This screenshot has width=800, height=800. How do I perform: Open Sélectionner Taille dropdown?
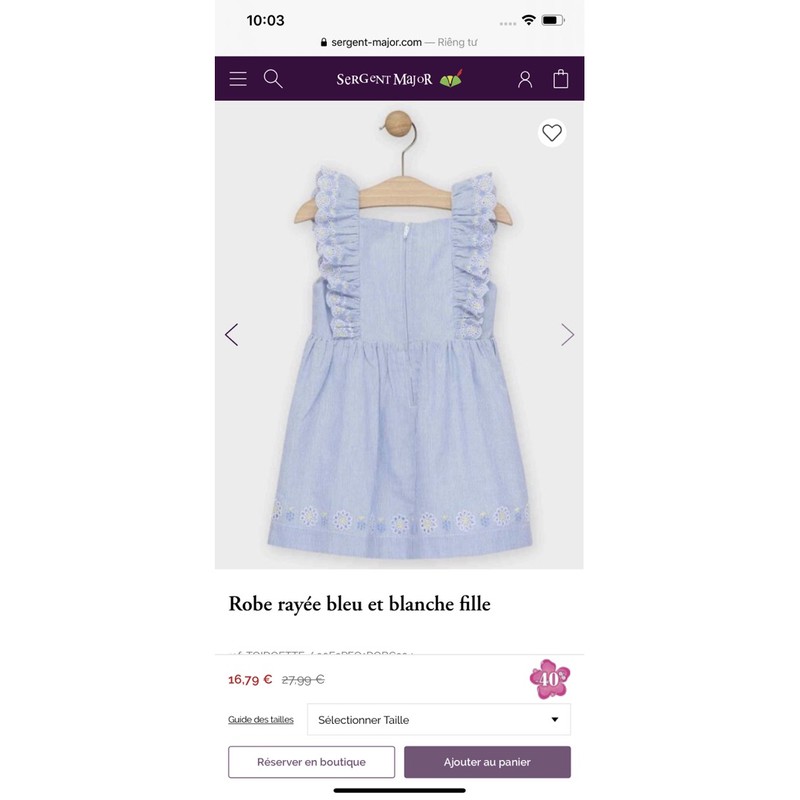click(439, 719)
